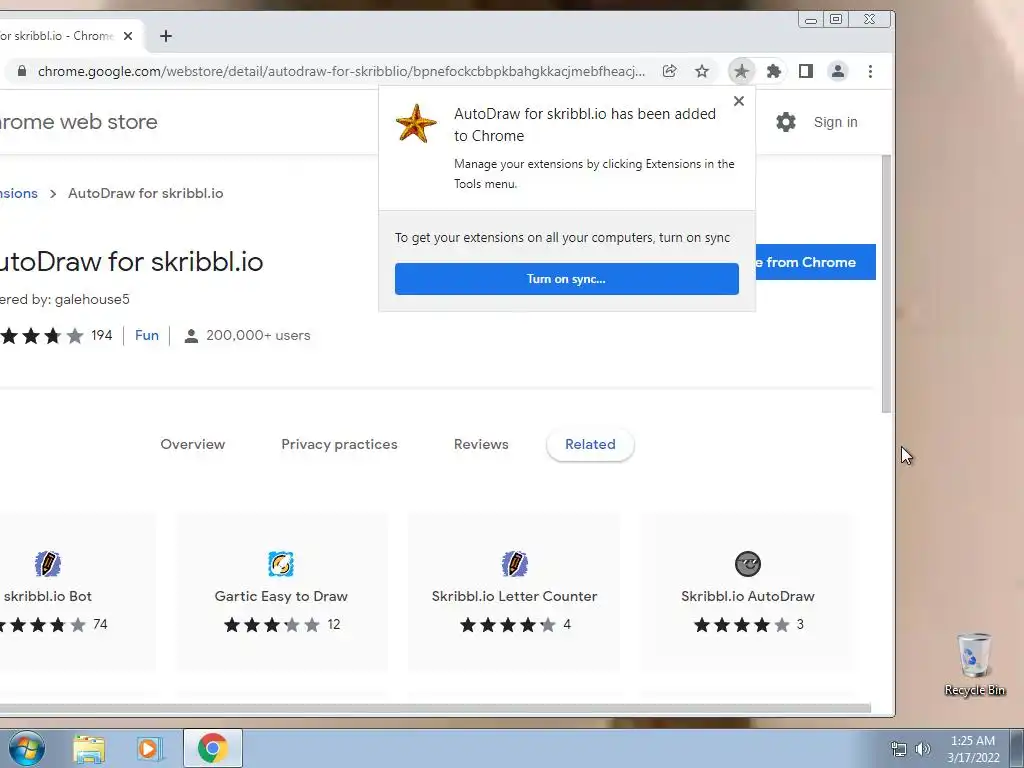Open Skribbl.io Letter Counter title
This screenshot has height=768, width=1024.
[515, 596]
